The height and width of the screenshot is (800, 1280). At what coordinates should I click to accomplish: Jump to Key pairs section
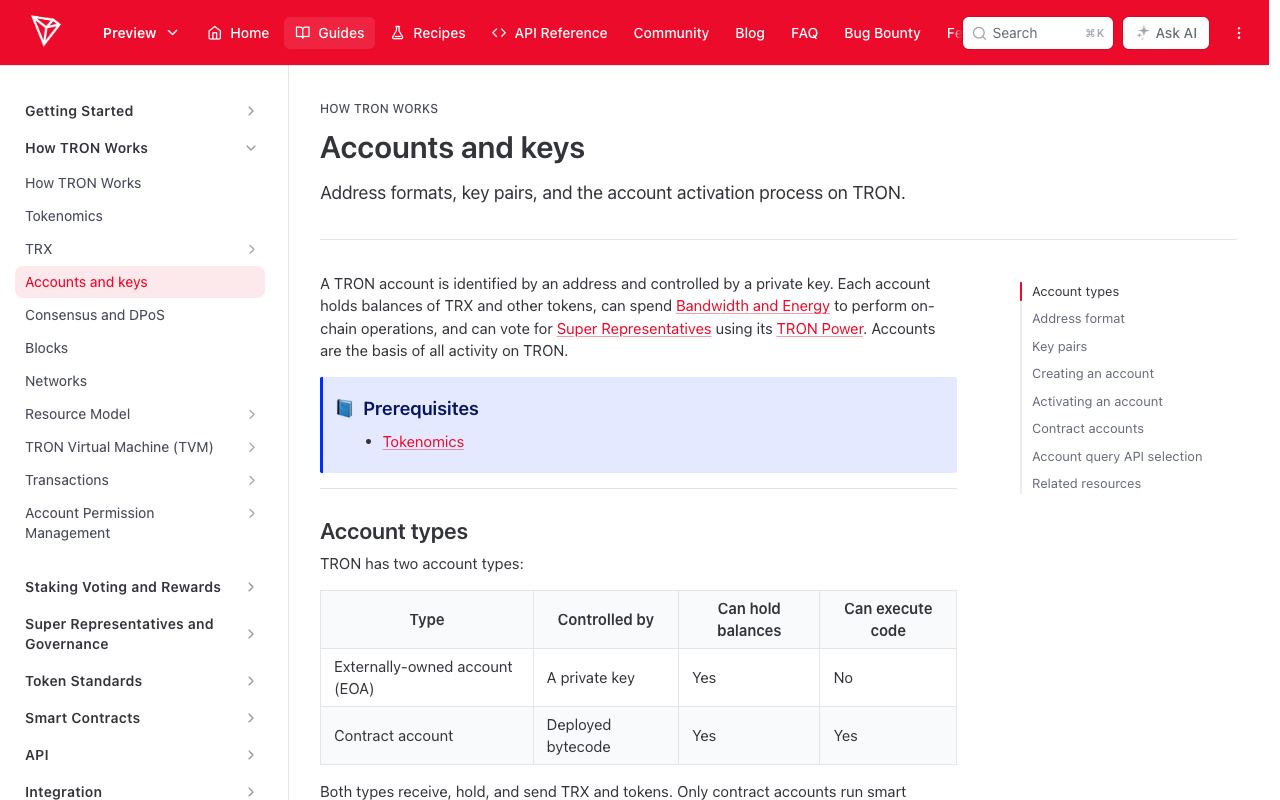click(x=1059, y=346)
